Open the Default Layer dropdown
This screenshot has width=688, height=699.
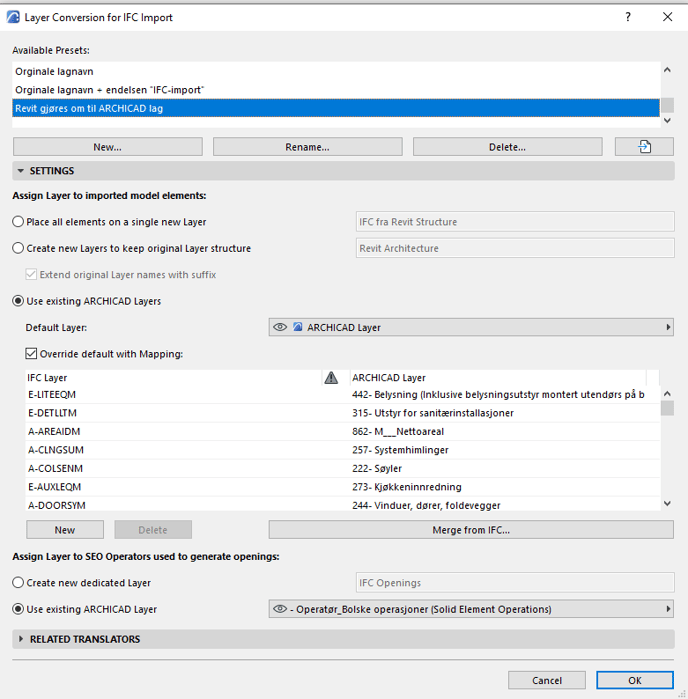pyautogui.click(x=471, y=327)
